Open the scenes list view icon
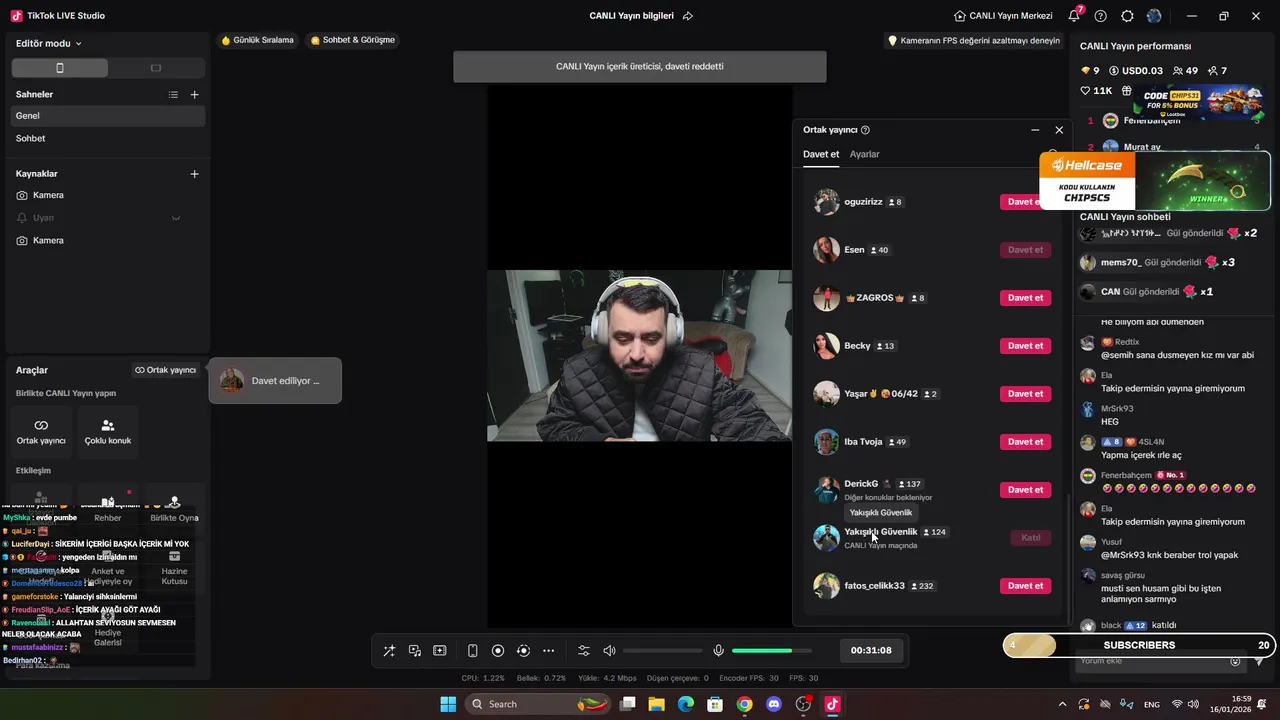The image size is (1280, 720). [173, 95]
